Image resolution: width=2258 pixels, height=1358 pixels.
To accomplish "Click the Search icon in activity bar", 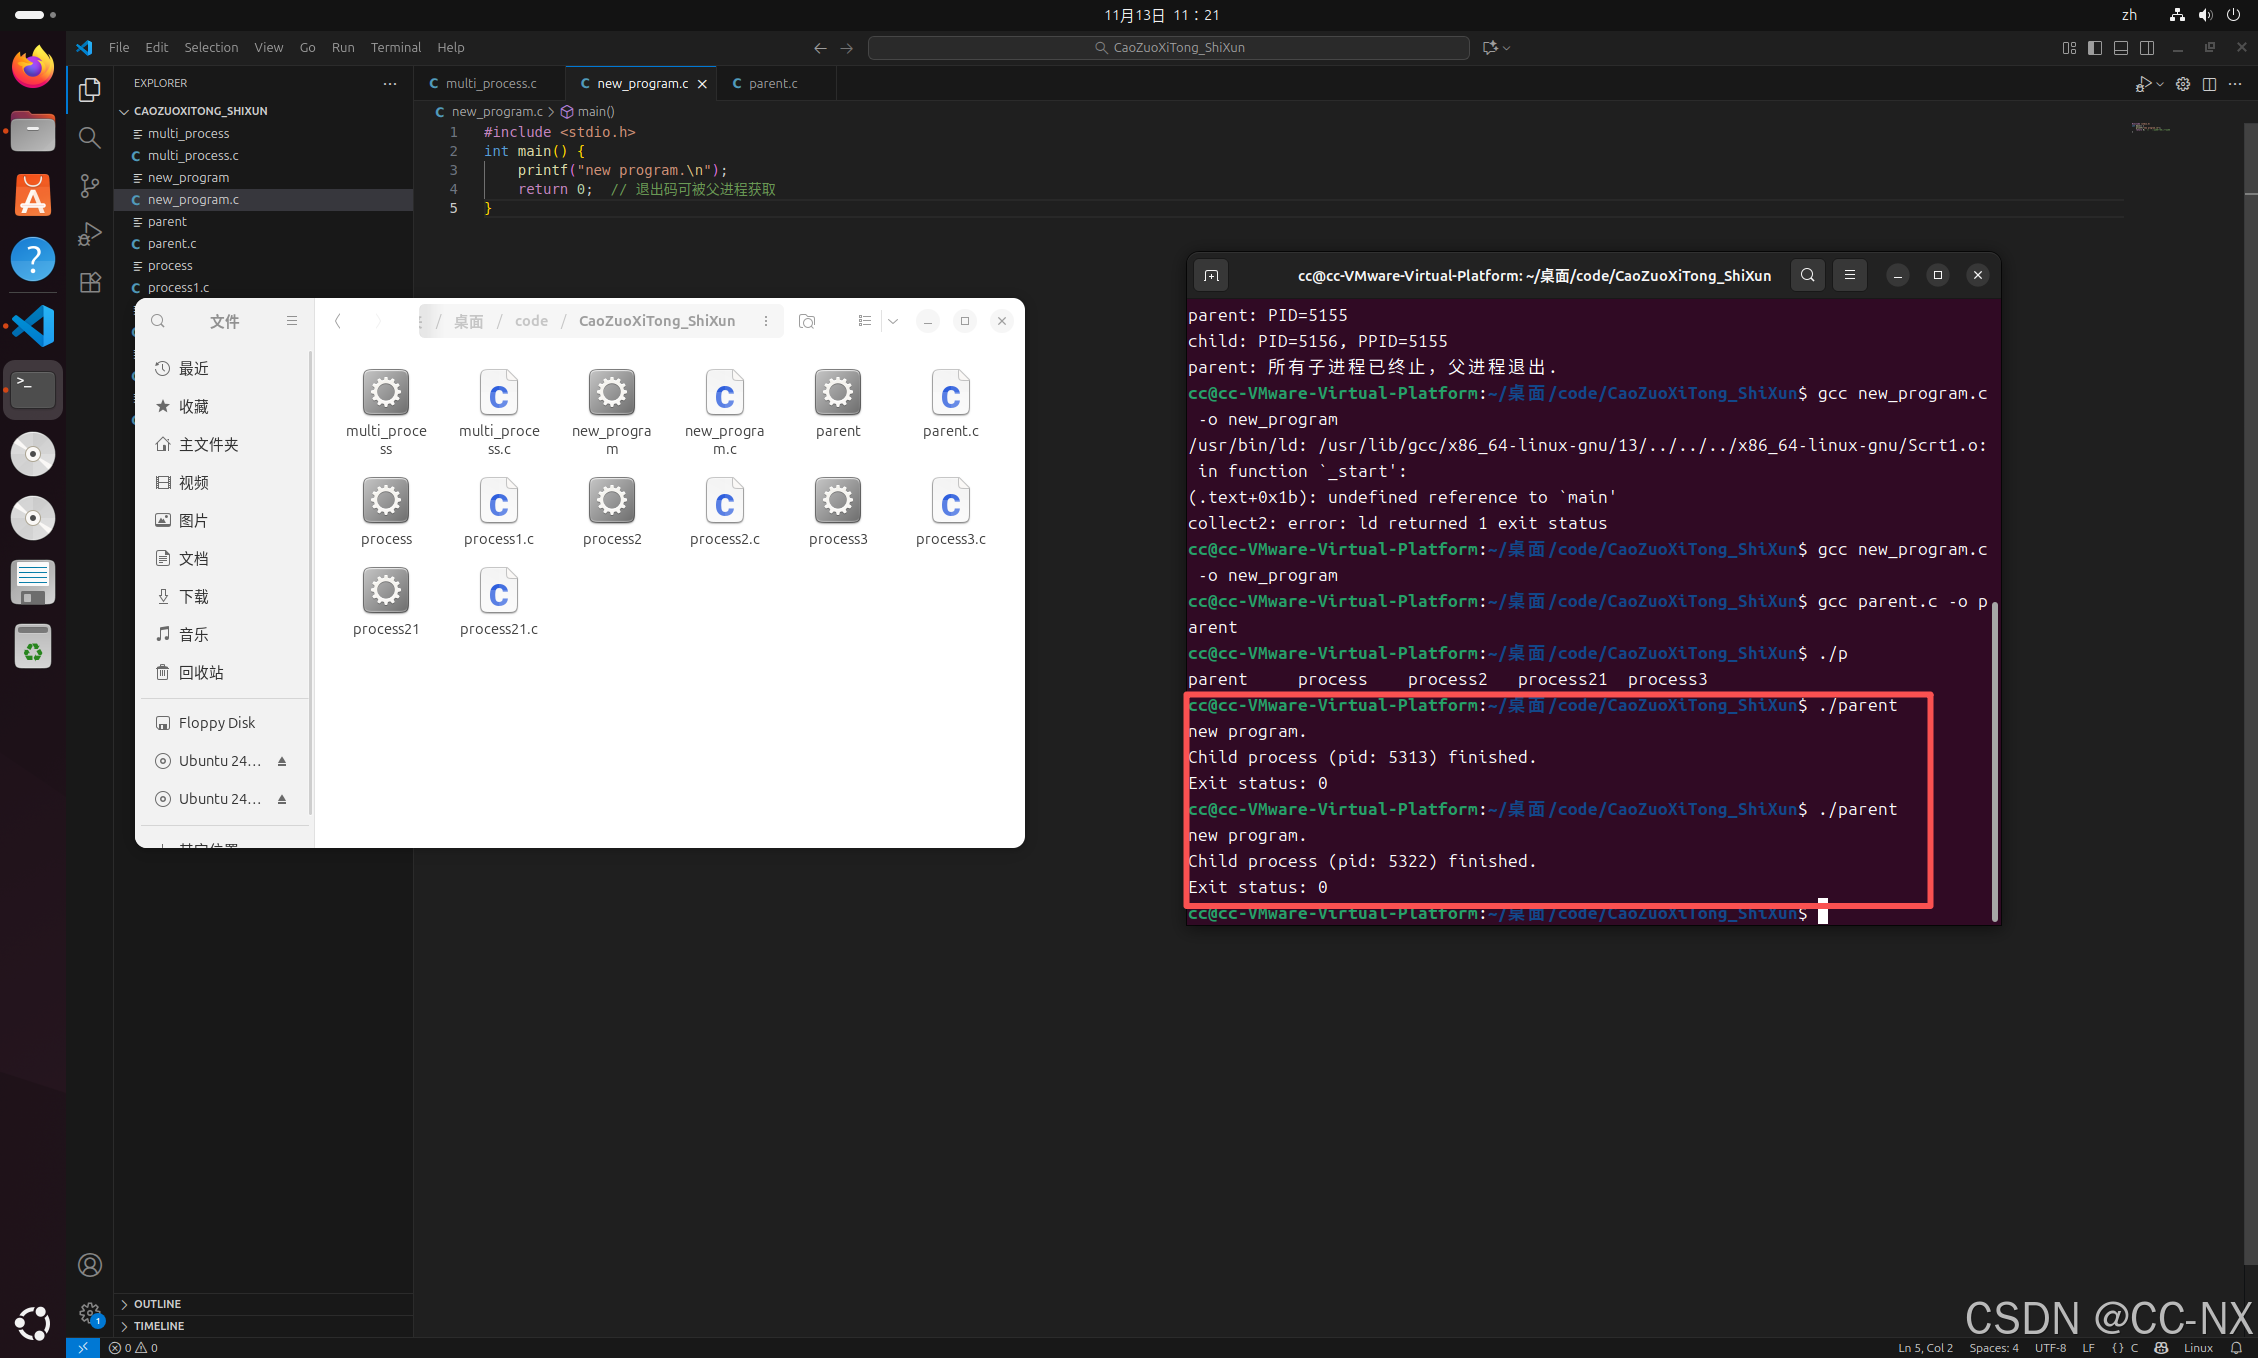I will pyautogui.click(x=90, y=137).
